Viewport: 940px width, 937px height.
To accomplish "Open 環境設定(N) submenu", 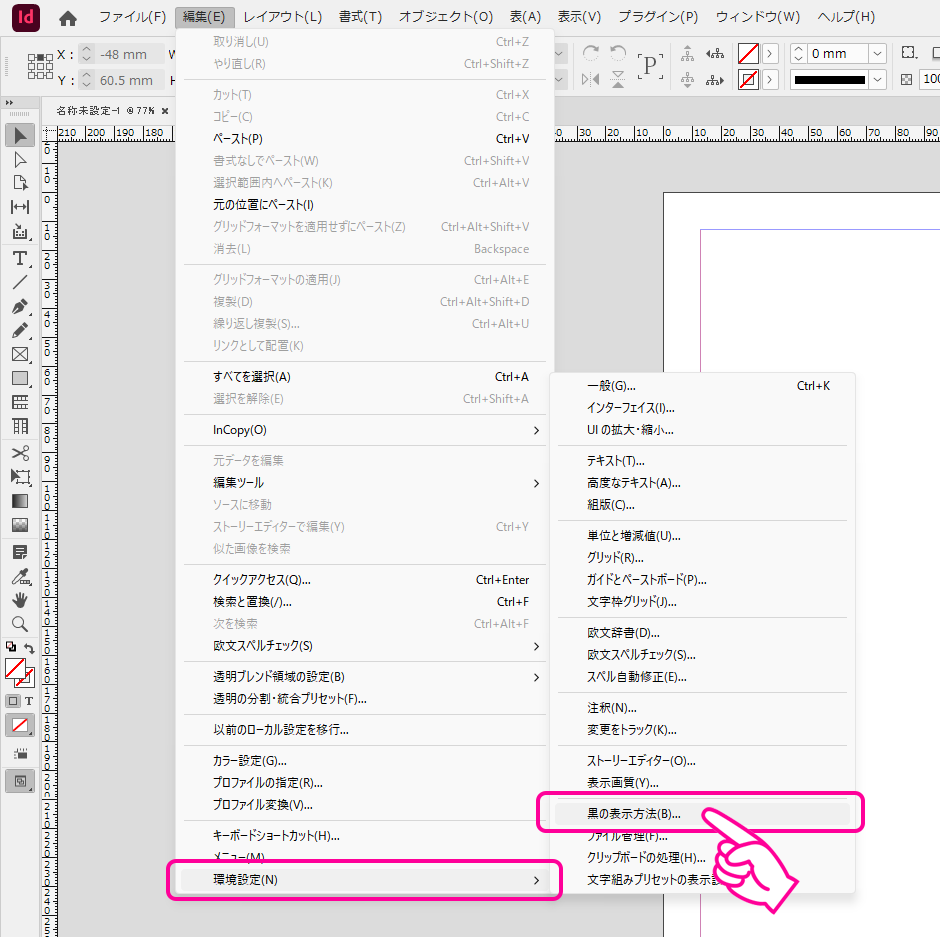I will (x=364, y=879).
